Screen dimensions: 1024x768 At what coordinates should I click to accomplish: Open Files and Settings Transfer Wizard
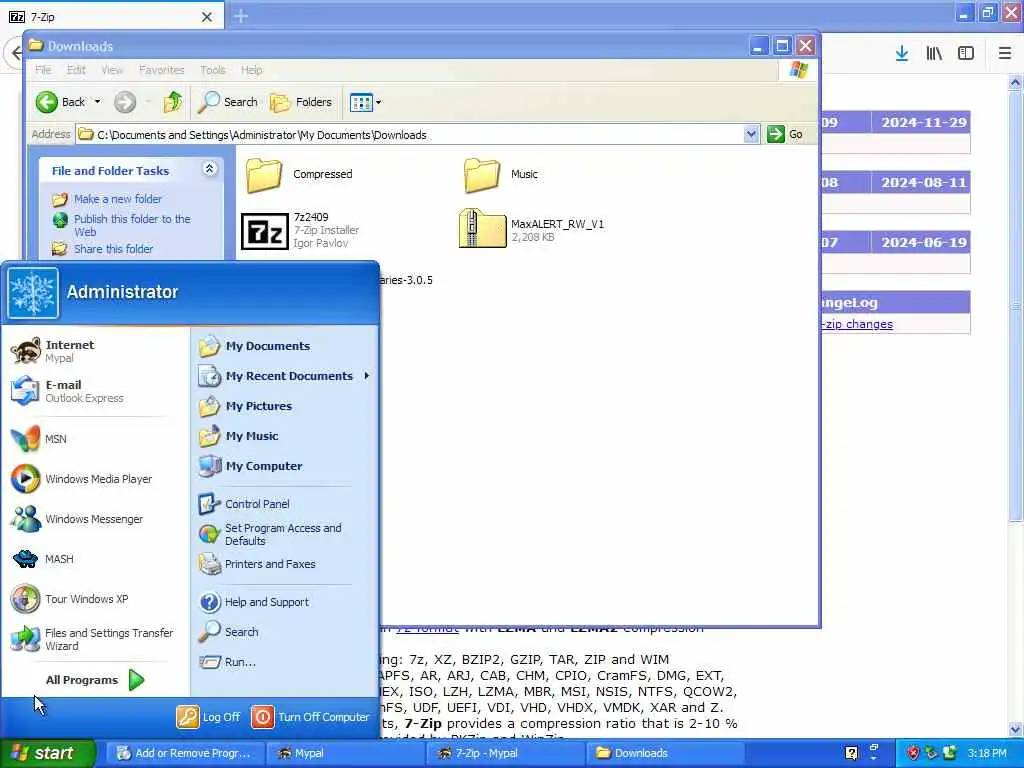point(95,639)
